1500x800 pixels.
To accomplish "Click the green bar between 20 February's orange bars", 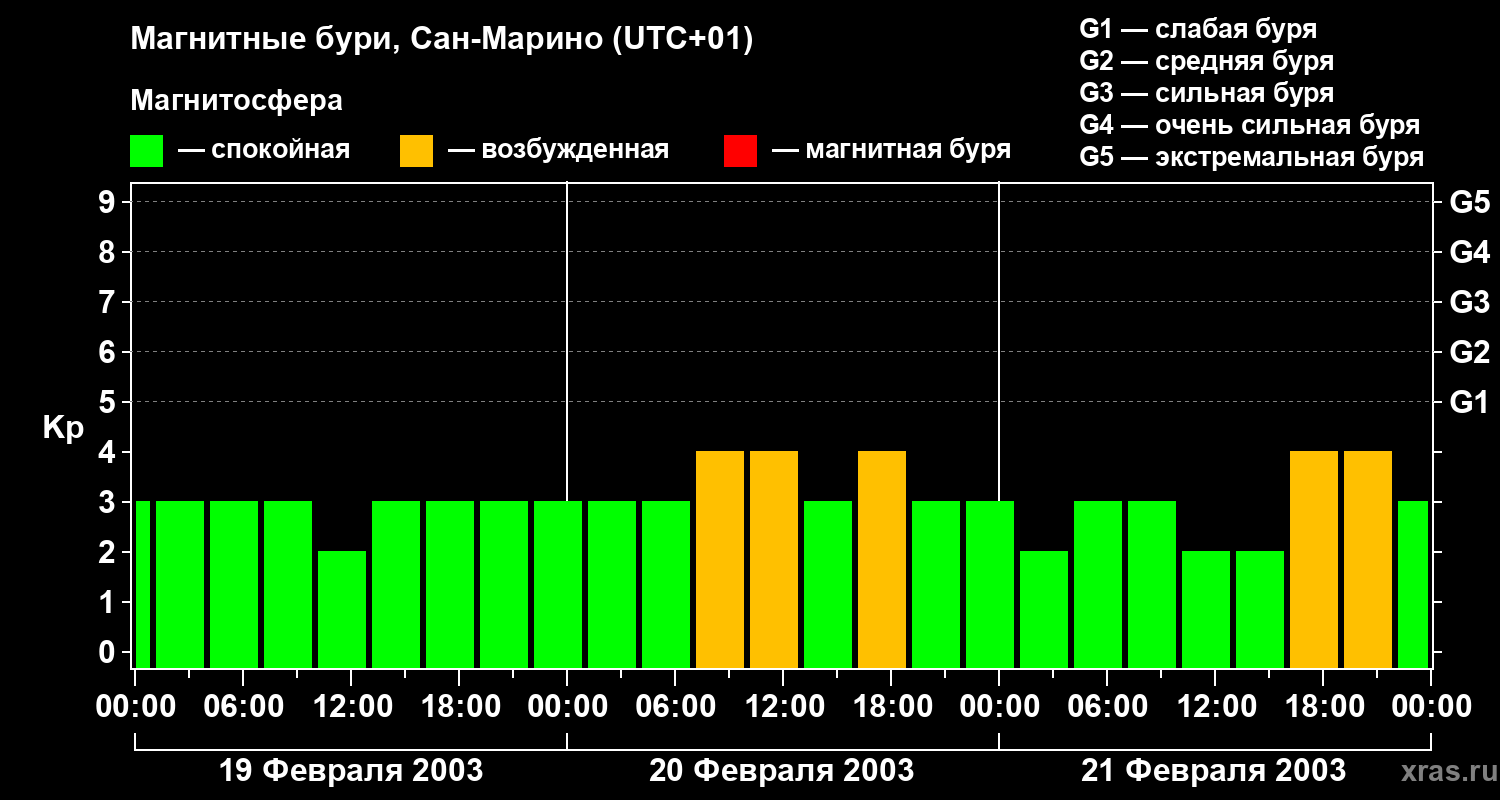I will [828, 584].
